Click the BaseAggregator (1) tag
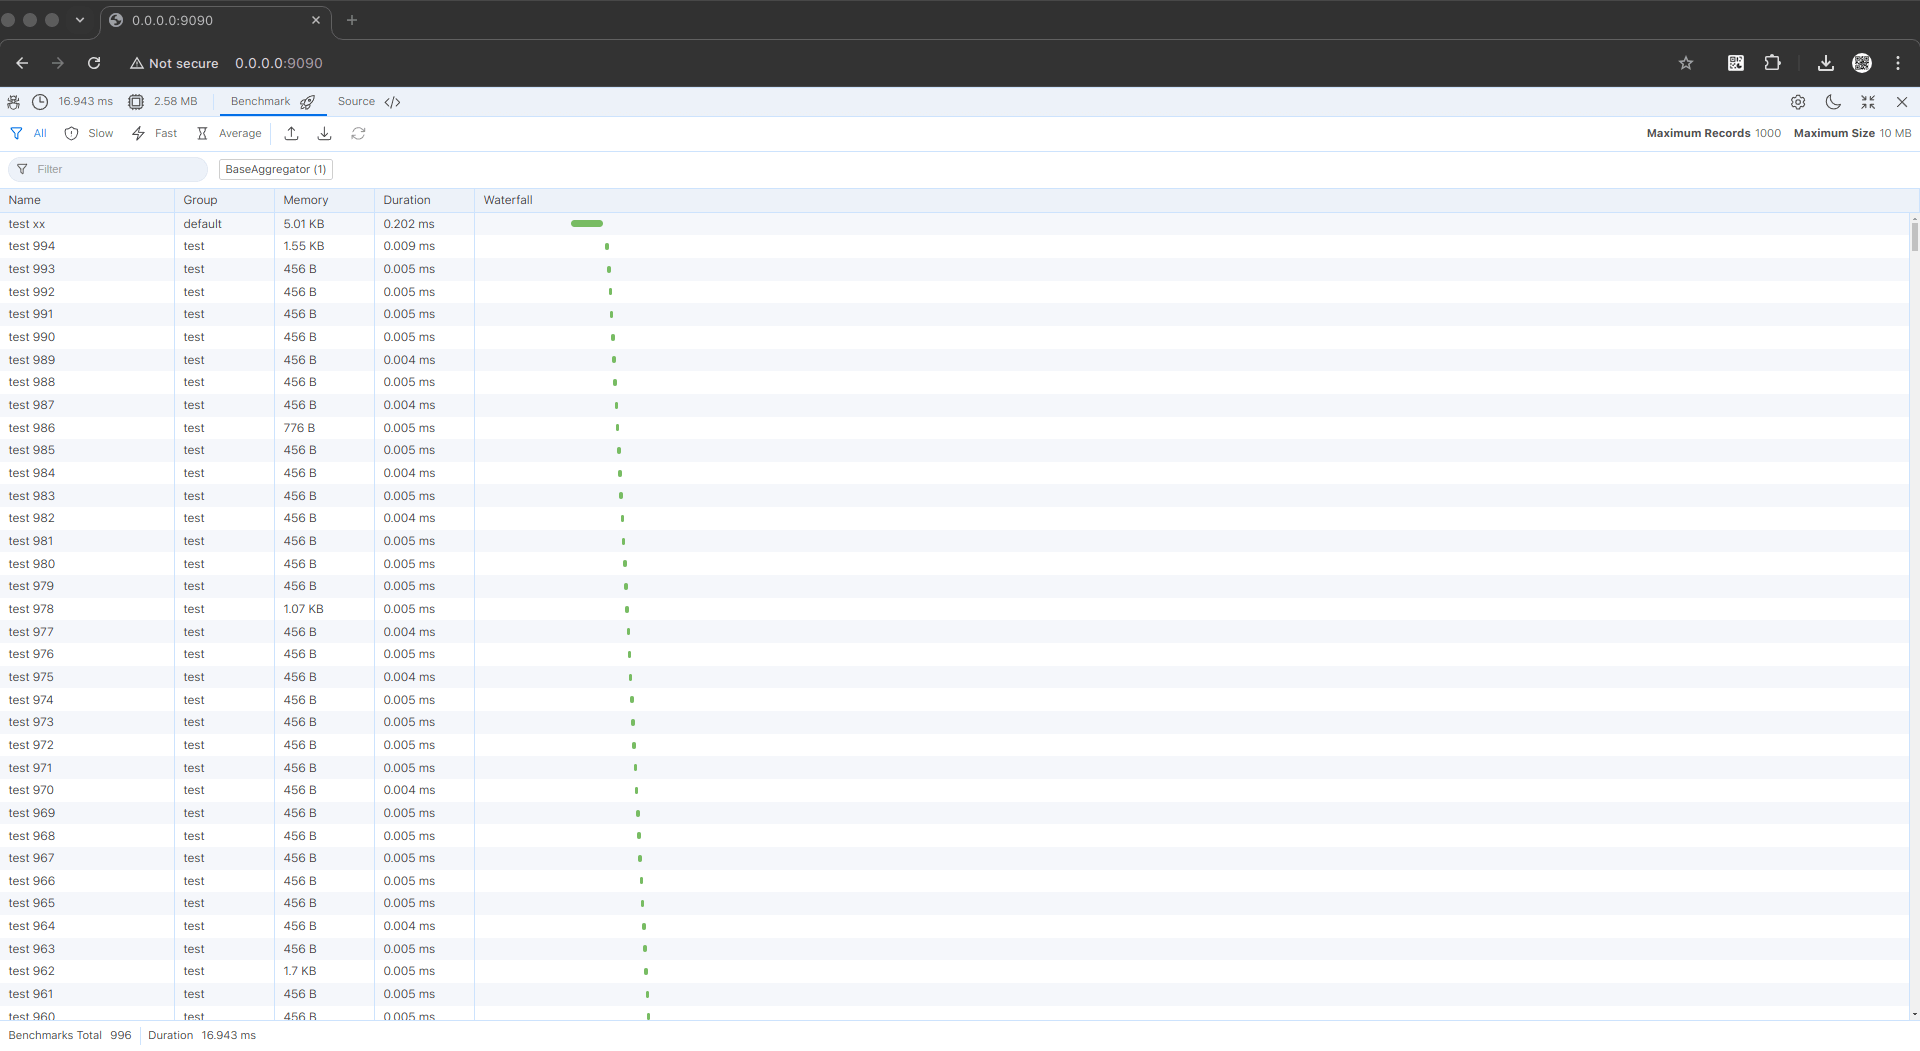The height and width of the screenshot is (1051, 1920). pyautogui.click(x=275, y=169)
